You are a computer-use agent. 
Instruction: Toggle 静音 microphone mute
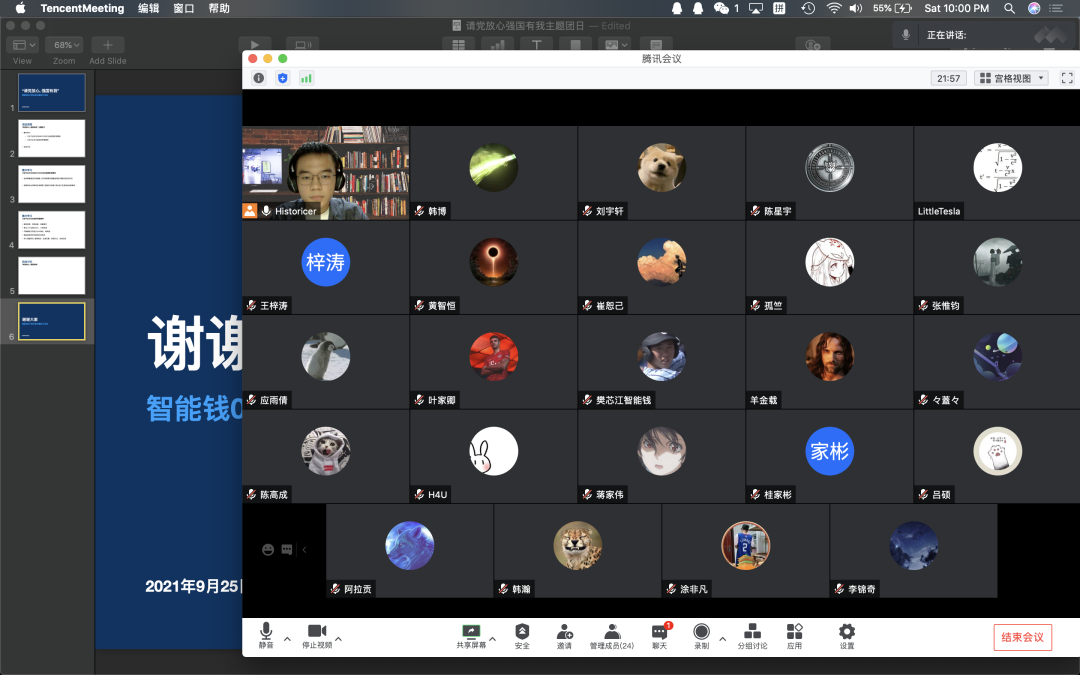tap(266, 635)
